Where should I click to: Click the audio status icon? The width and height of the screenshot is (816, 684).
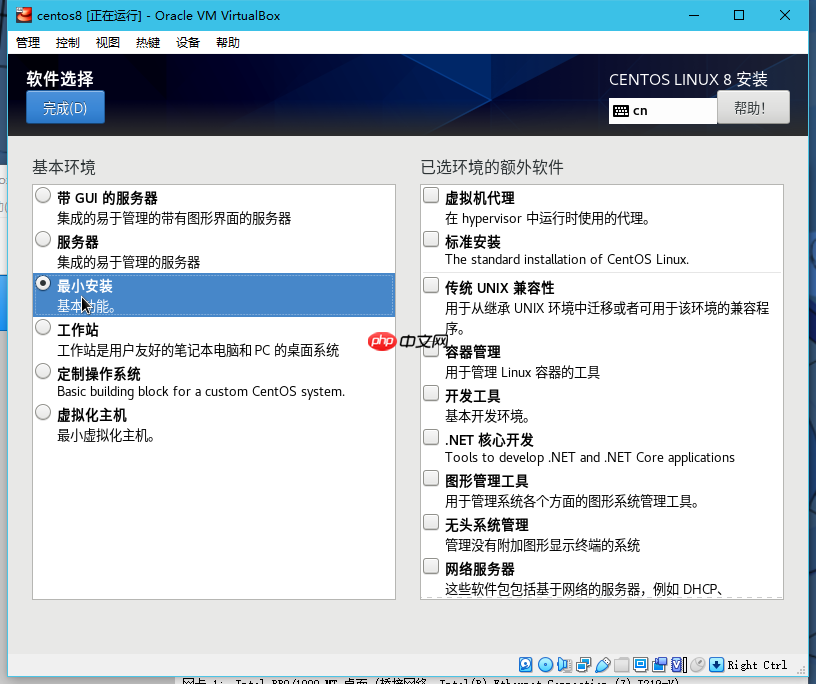point(564,663)
